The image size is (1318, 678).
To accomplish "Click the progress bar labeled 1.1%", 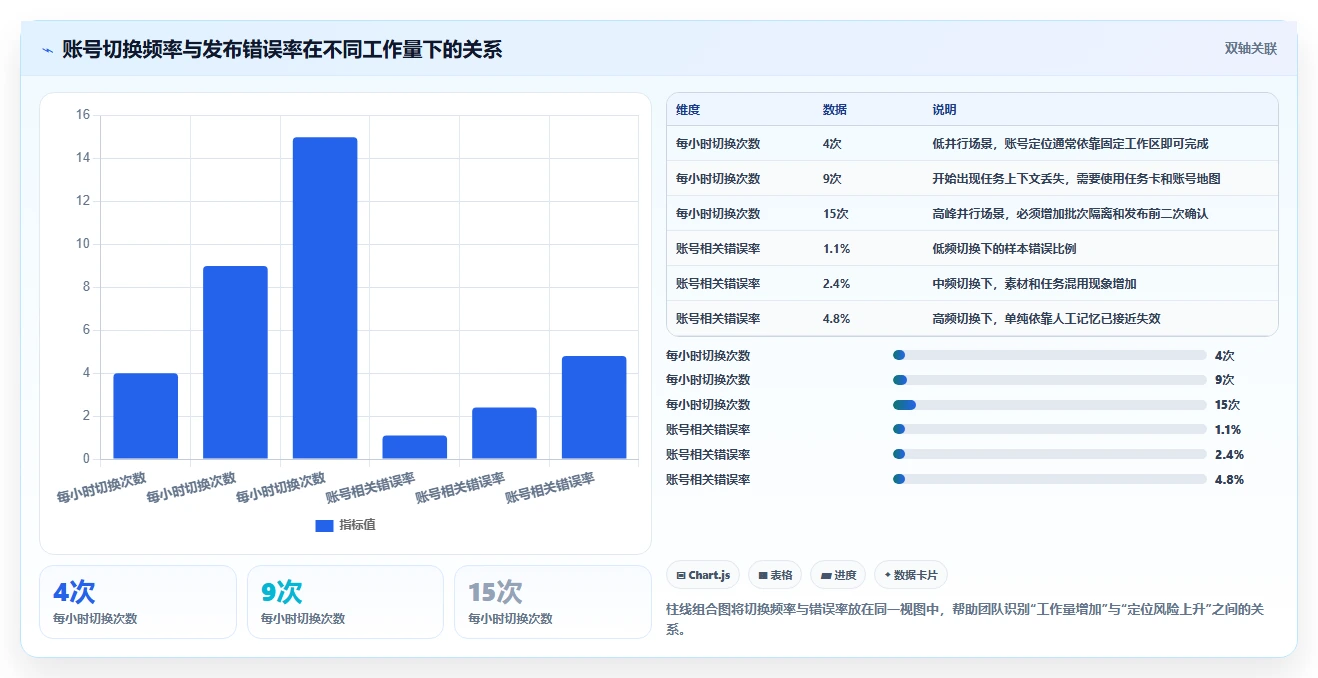I will (x=1050, y=429).
